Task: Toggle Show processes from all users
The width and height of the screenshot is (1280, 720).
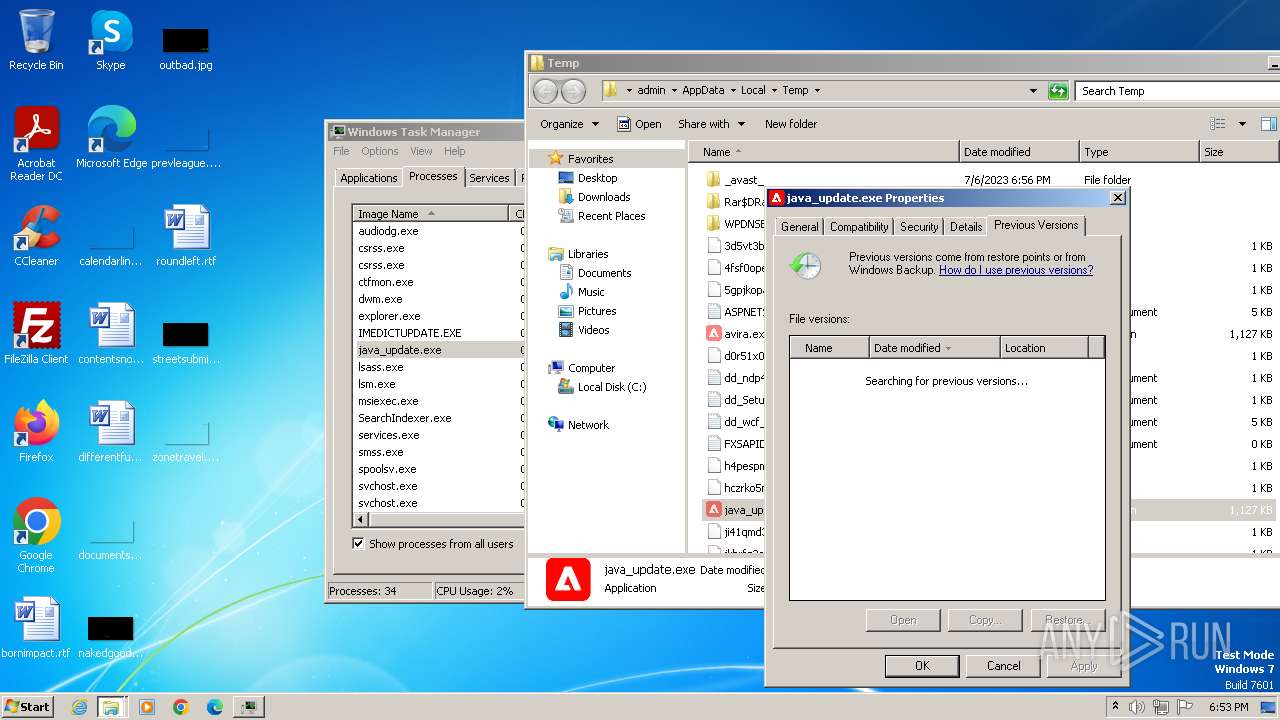Action: 358,544
